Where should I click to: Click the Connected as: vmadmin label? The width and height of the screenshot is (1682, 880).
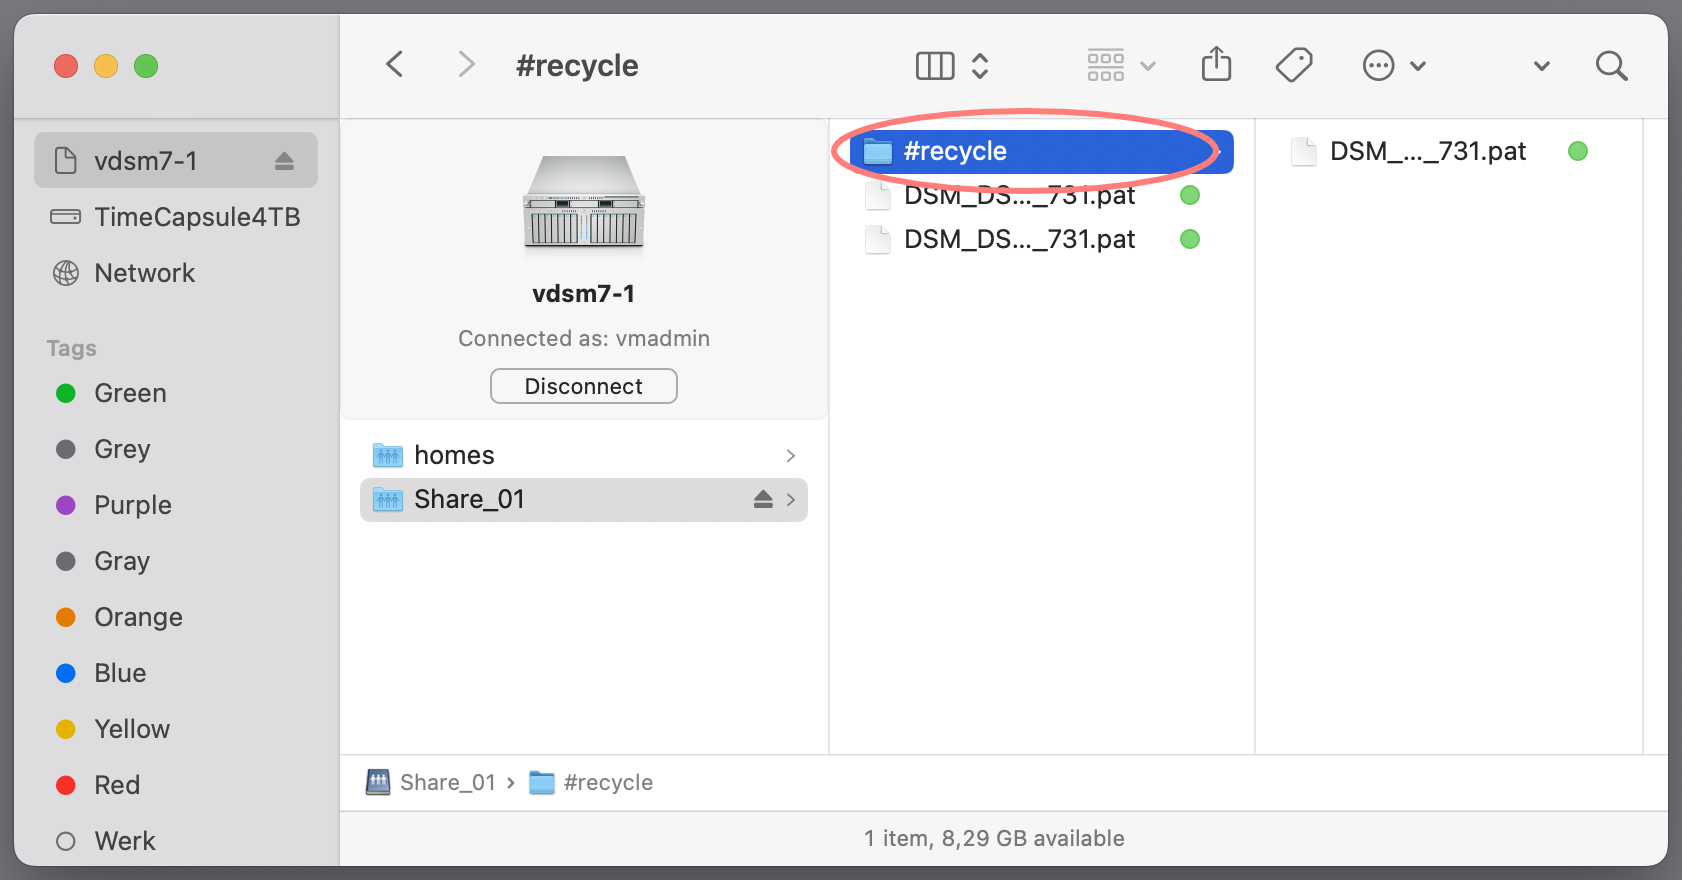tap(584, 338)
